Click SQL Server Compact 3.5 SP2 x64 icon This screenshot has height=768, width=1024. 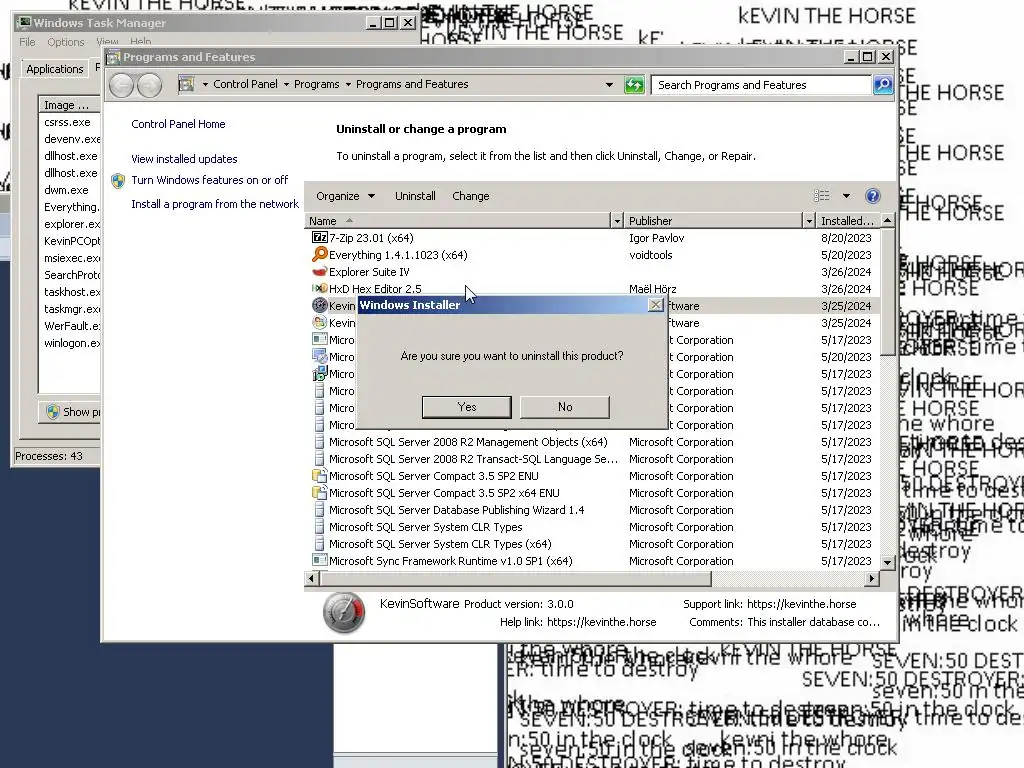(319, 493)
